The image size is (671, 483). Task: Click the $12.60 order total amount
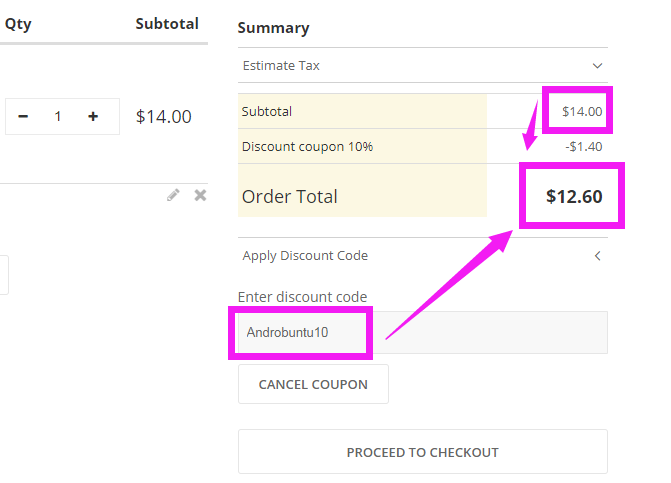click(574, 196)
